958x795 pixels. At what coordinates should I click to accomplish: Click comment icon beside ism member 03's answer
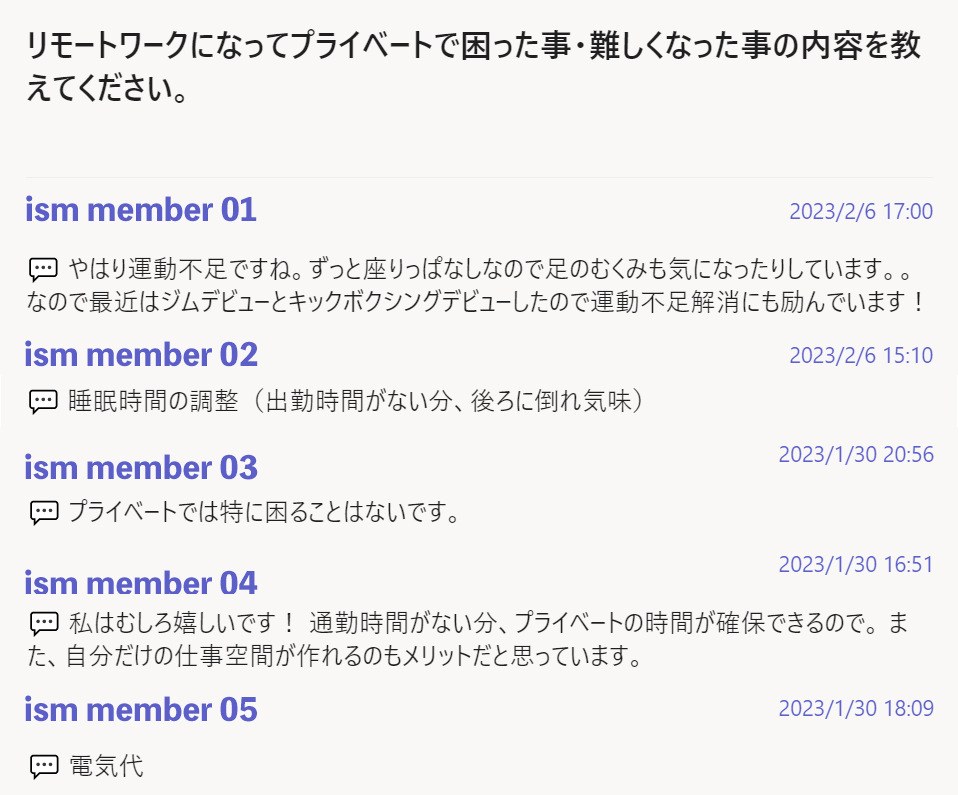click(x=43, y=513)
